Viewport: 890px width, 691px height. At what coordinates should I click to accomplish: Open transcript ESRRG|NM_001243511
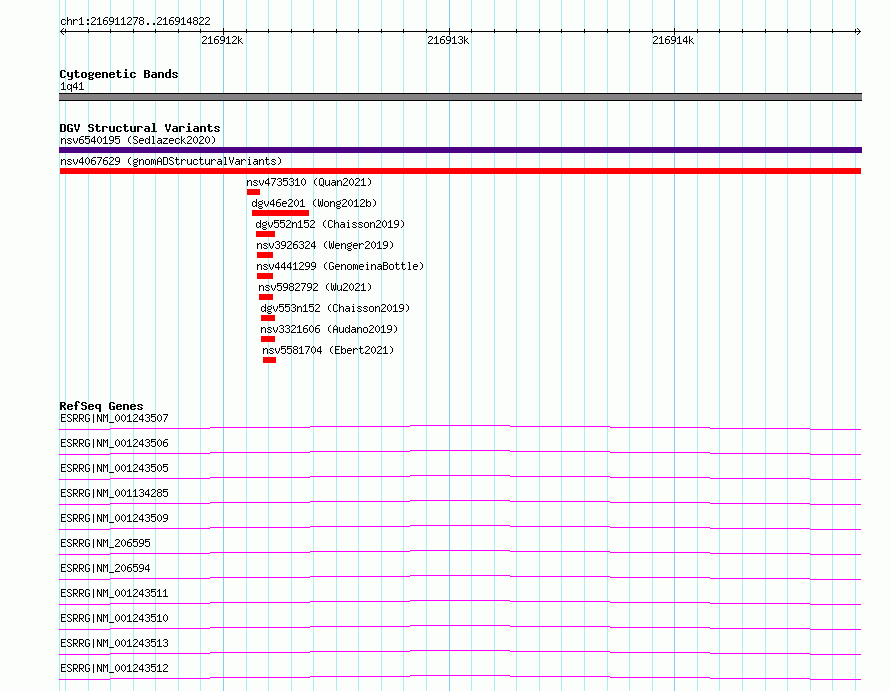click(x=114, y=593)
